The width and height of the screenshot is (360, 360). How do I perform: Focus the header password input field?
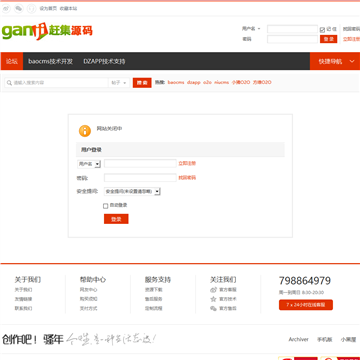292,39
